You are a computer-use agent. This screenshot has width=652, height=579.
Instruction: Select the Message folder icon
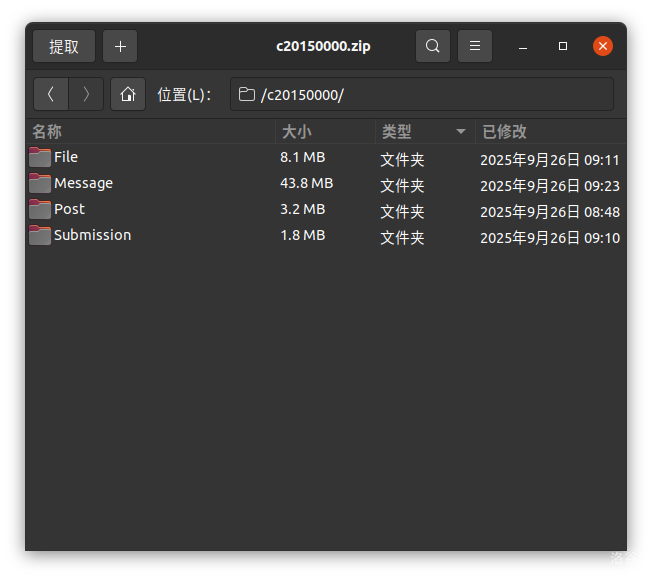tap(40, 183)
